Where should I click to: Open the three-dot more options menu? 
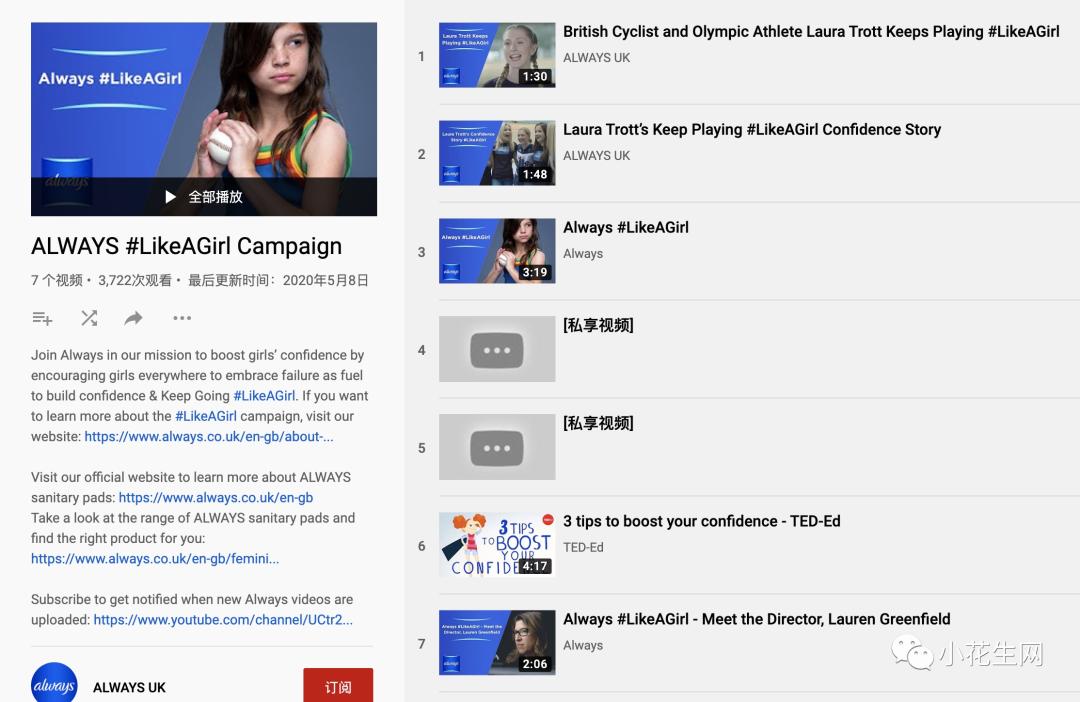pyautogui.click(x=182, y=318)
